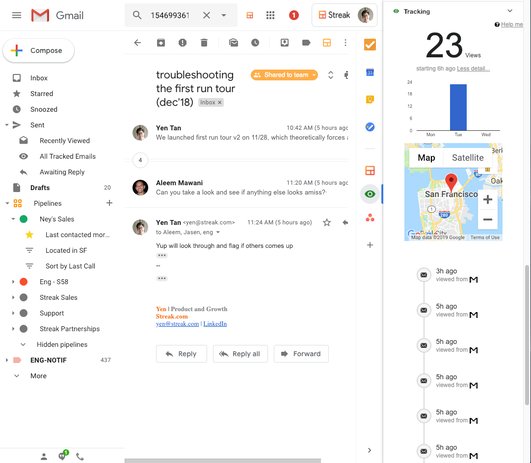Expand the Eng - S58 pipeline
Screen dimensions: 531x463
[13, 282]
